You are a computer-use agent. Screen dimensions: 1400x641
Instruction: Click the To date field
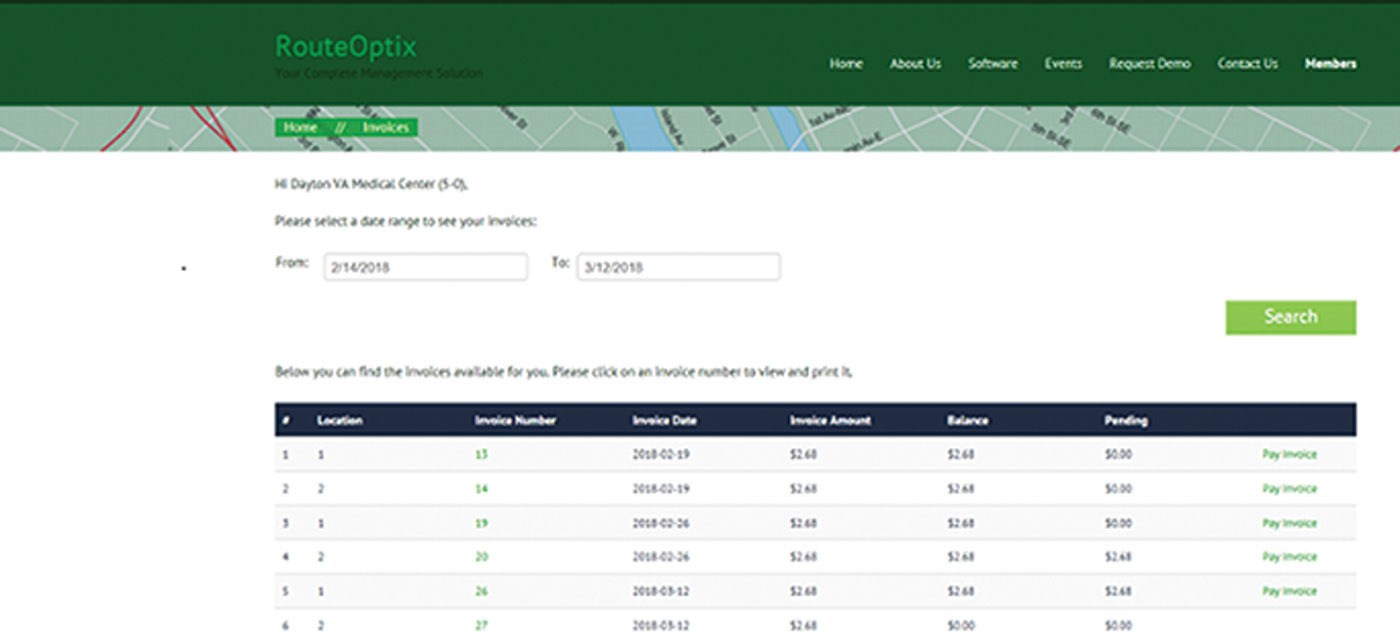(x=679, y=266)
